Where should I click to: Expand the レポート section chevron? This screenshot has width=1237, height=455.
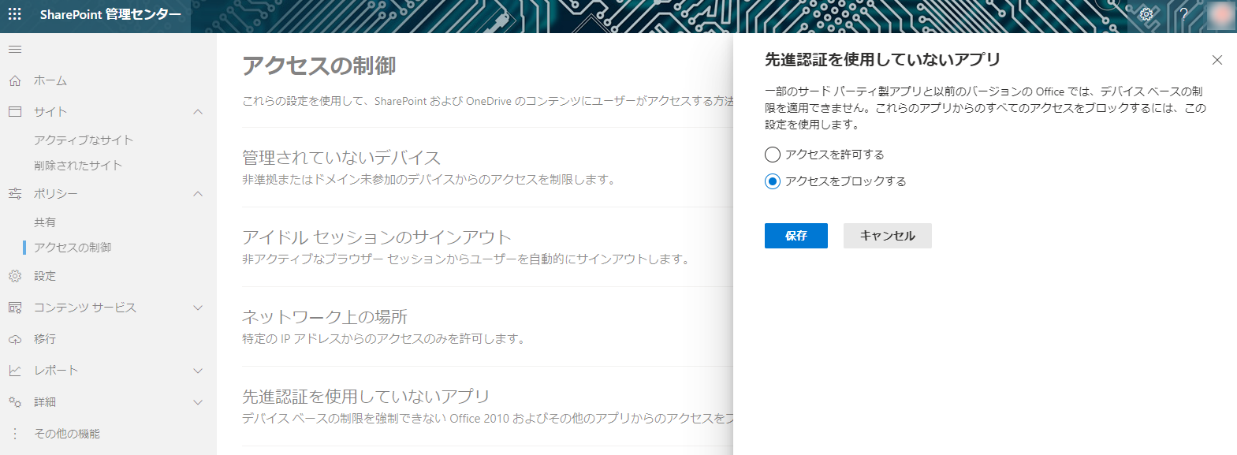click(x=198, y=370)
